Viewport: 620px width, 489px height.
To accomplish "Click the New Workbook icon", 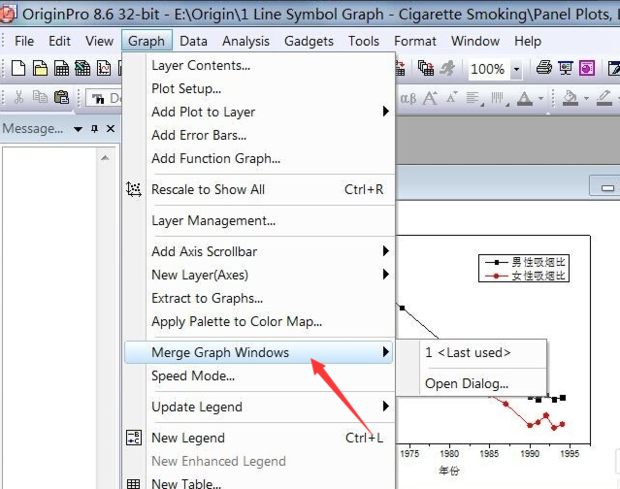I will (61, 69).
